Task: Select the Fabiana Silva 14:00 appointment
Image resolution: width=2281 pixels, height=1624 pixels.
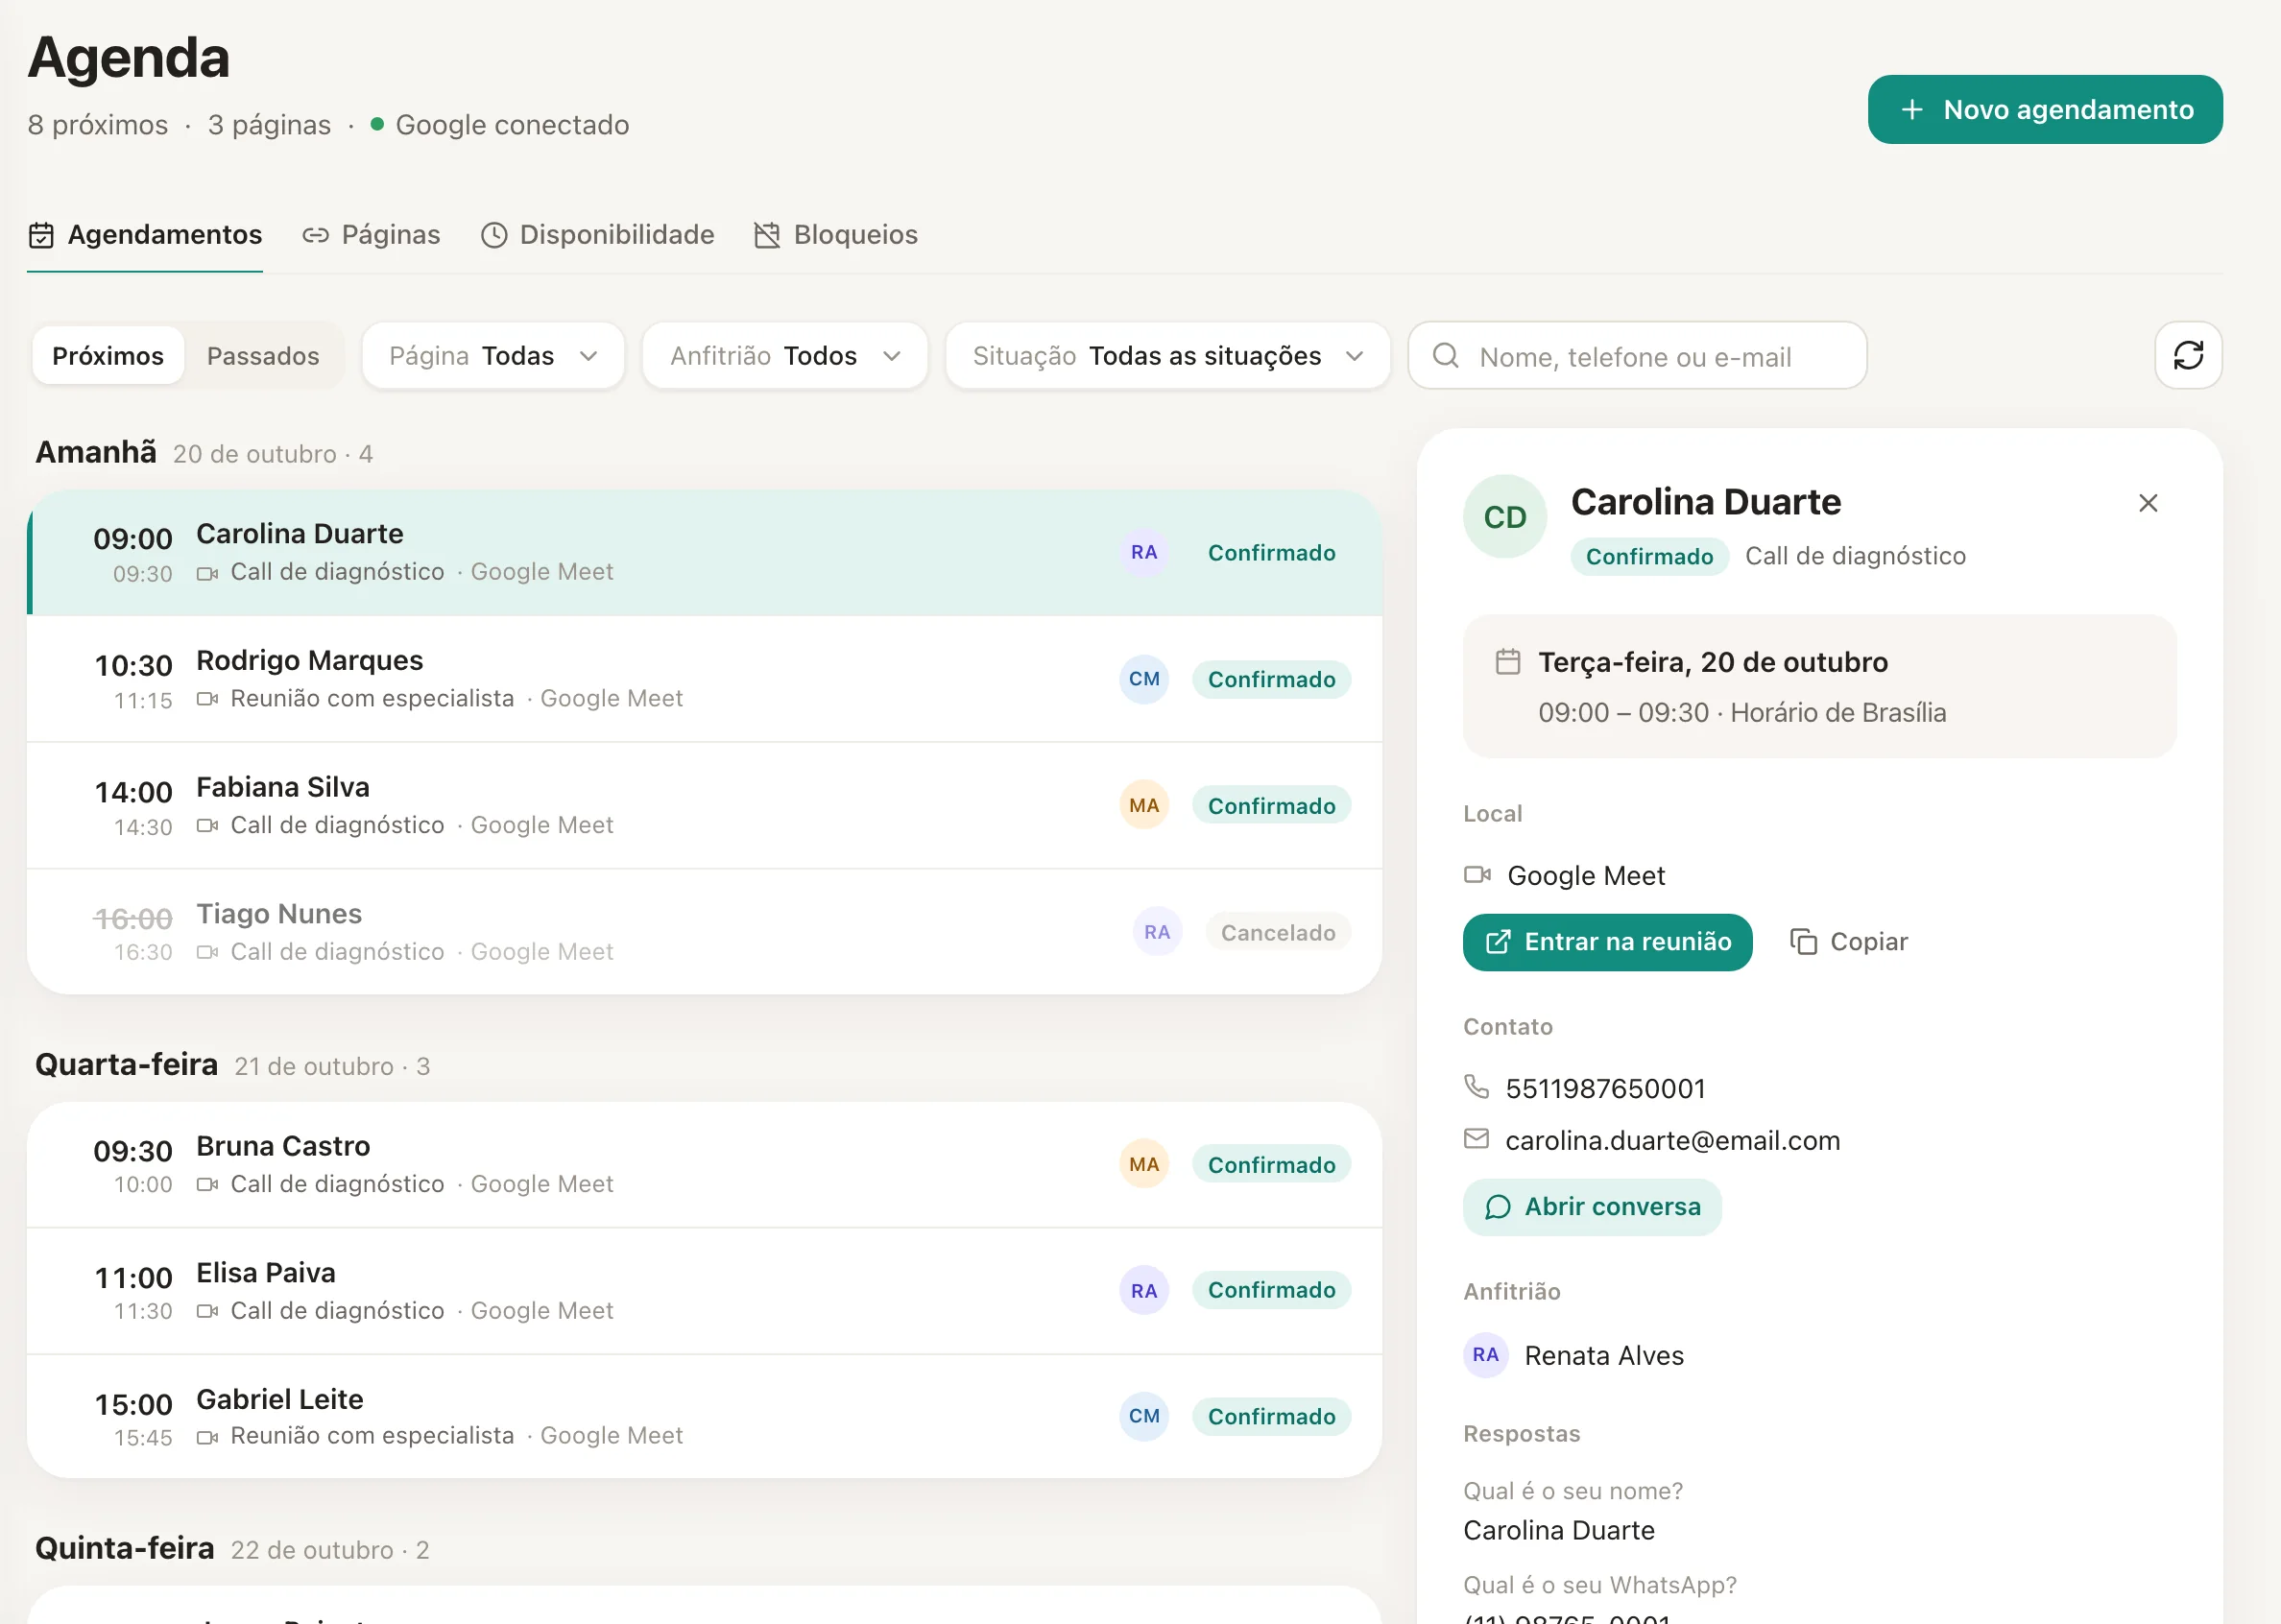Action: [x=704, y=805]
